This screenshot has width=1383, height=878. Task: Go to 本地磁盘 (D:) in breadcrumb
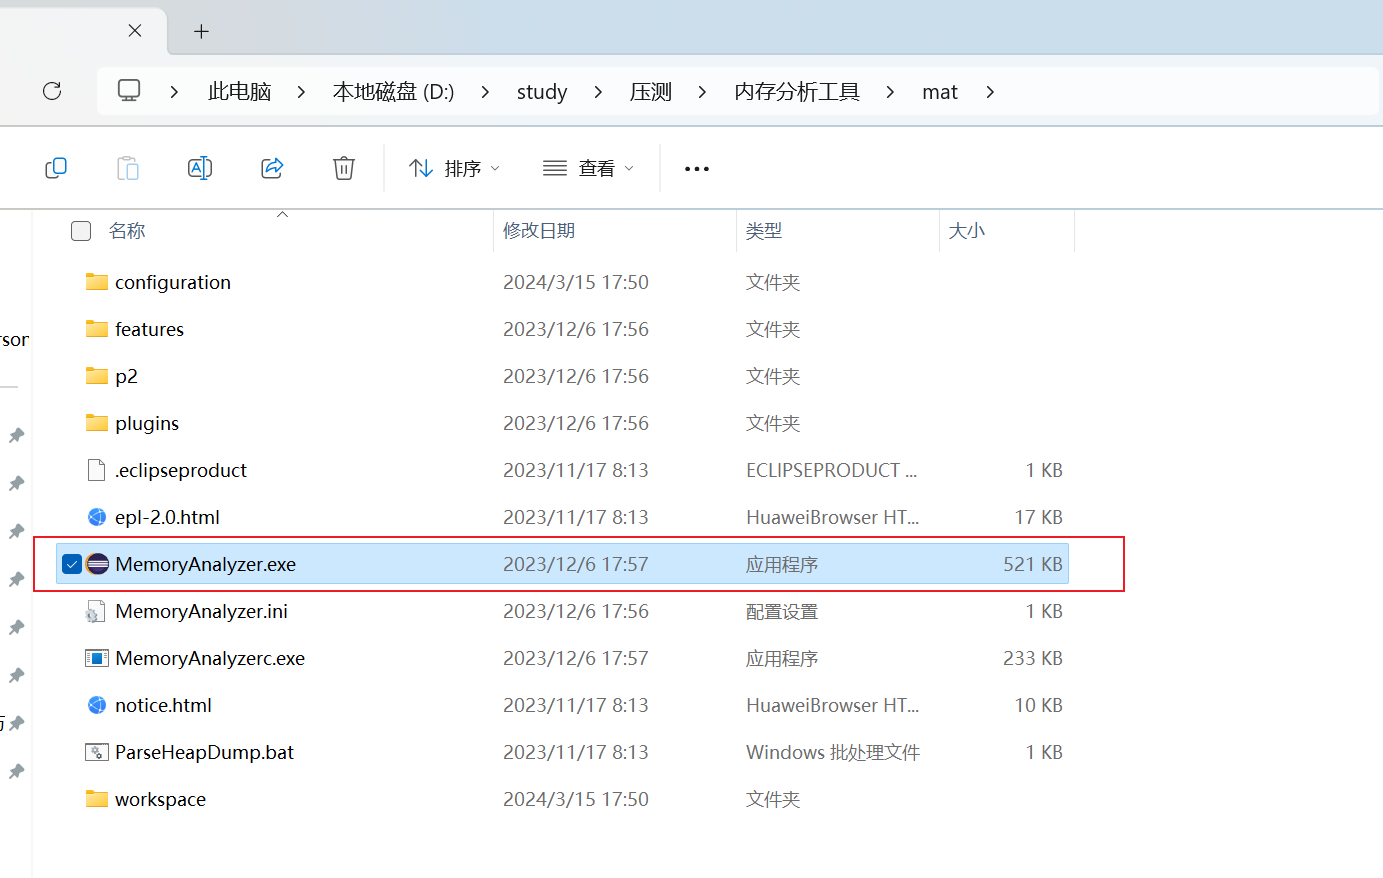(x=393, y=92)
